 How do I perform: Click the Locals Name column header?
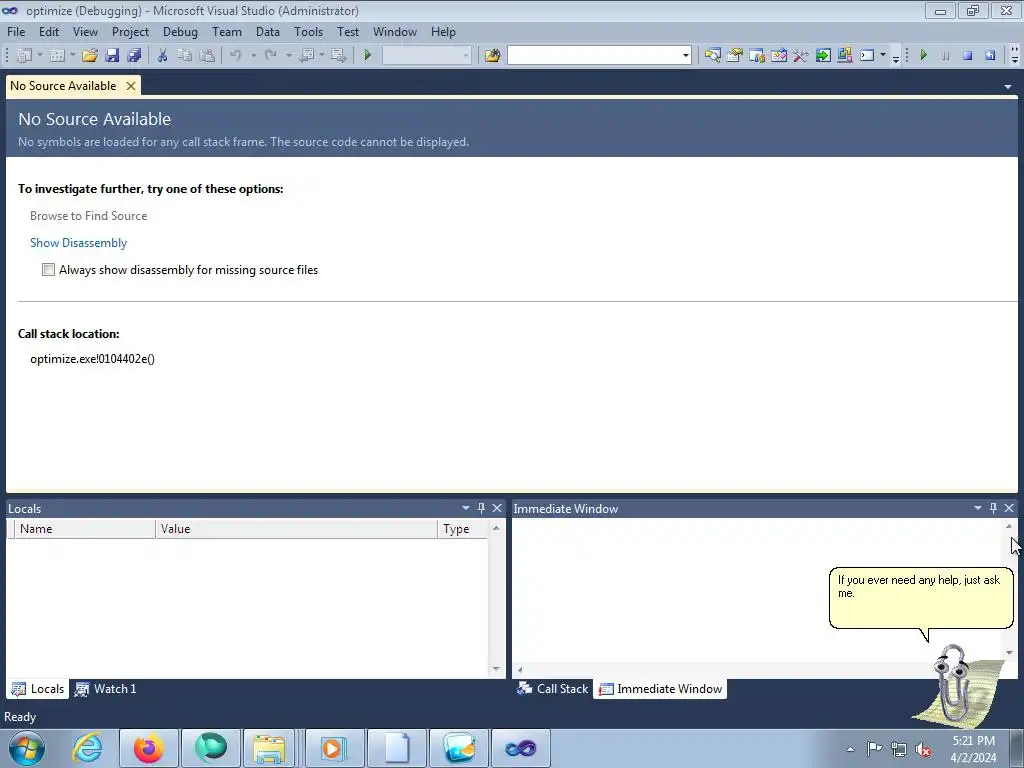tap(85, 529)
